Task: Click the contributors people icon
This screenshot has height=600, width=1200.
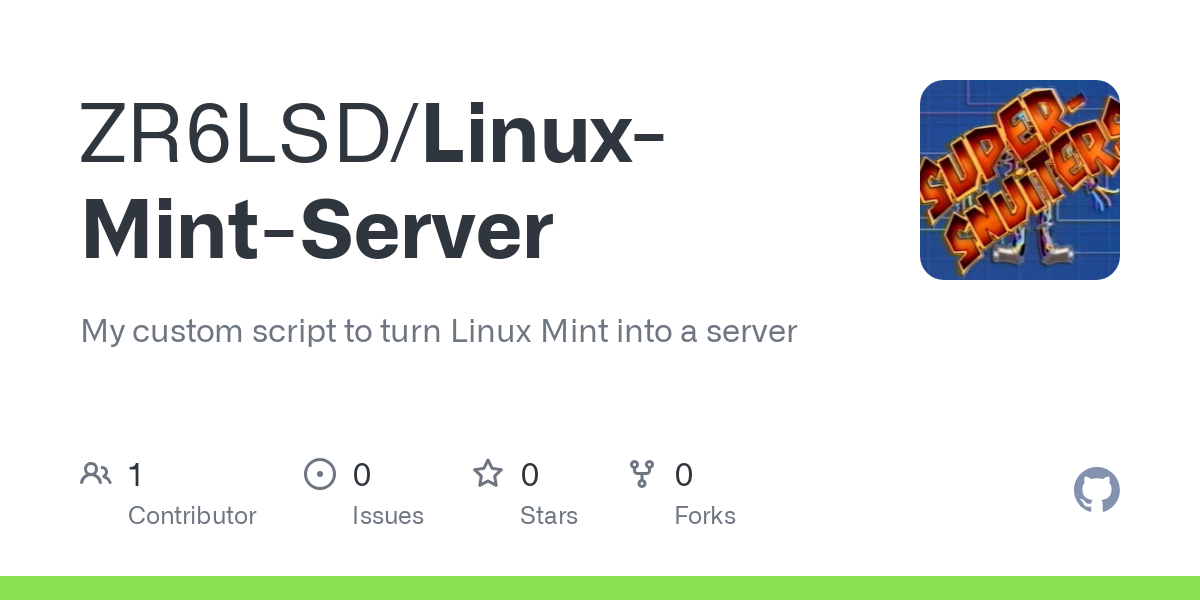Action: click(x=96, y=473)
